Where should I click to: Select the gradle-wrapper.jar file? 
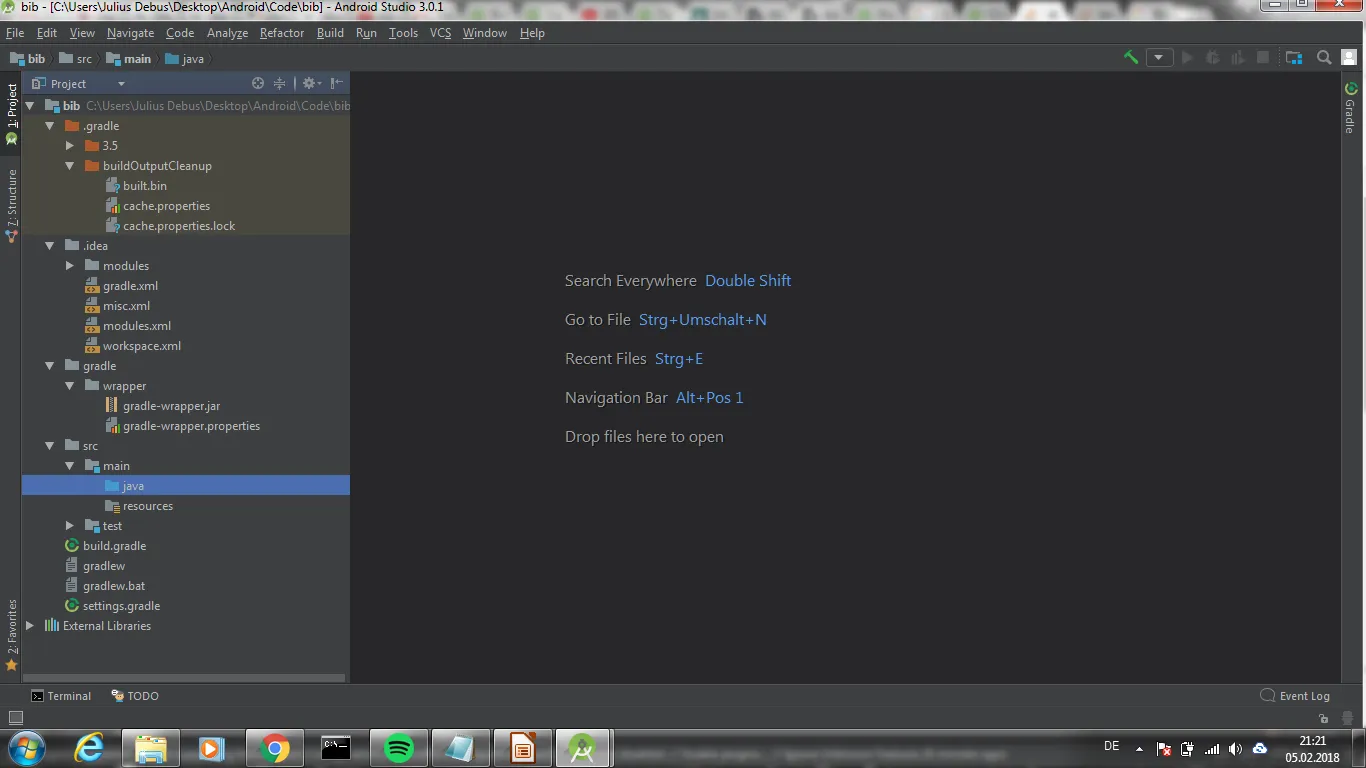point(162,406)
